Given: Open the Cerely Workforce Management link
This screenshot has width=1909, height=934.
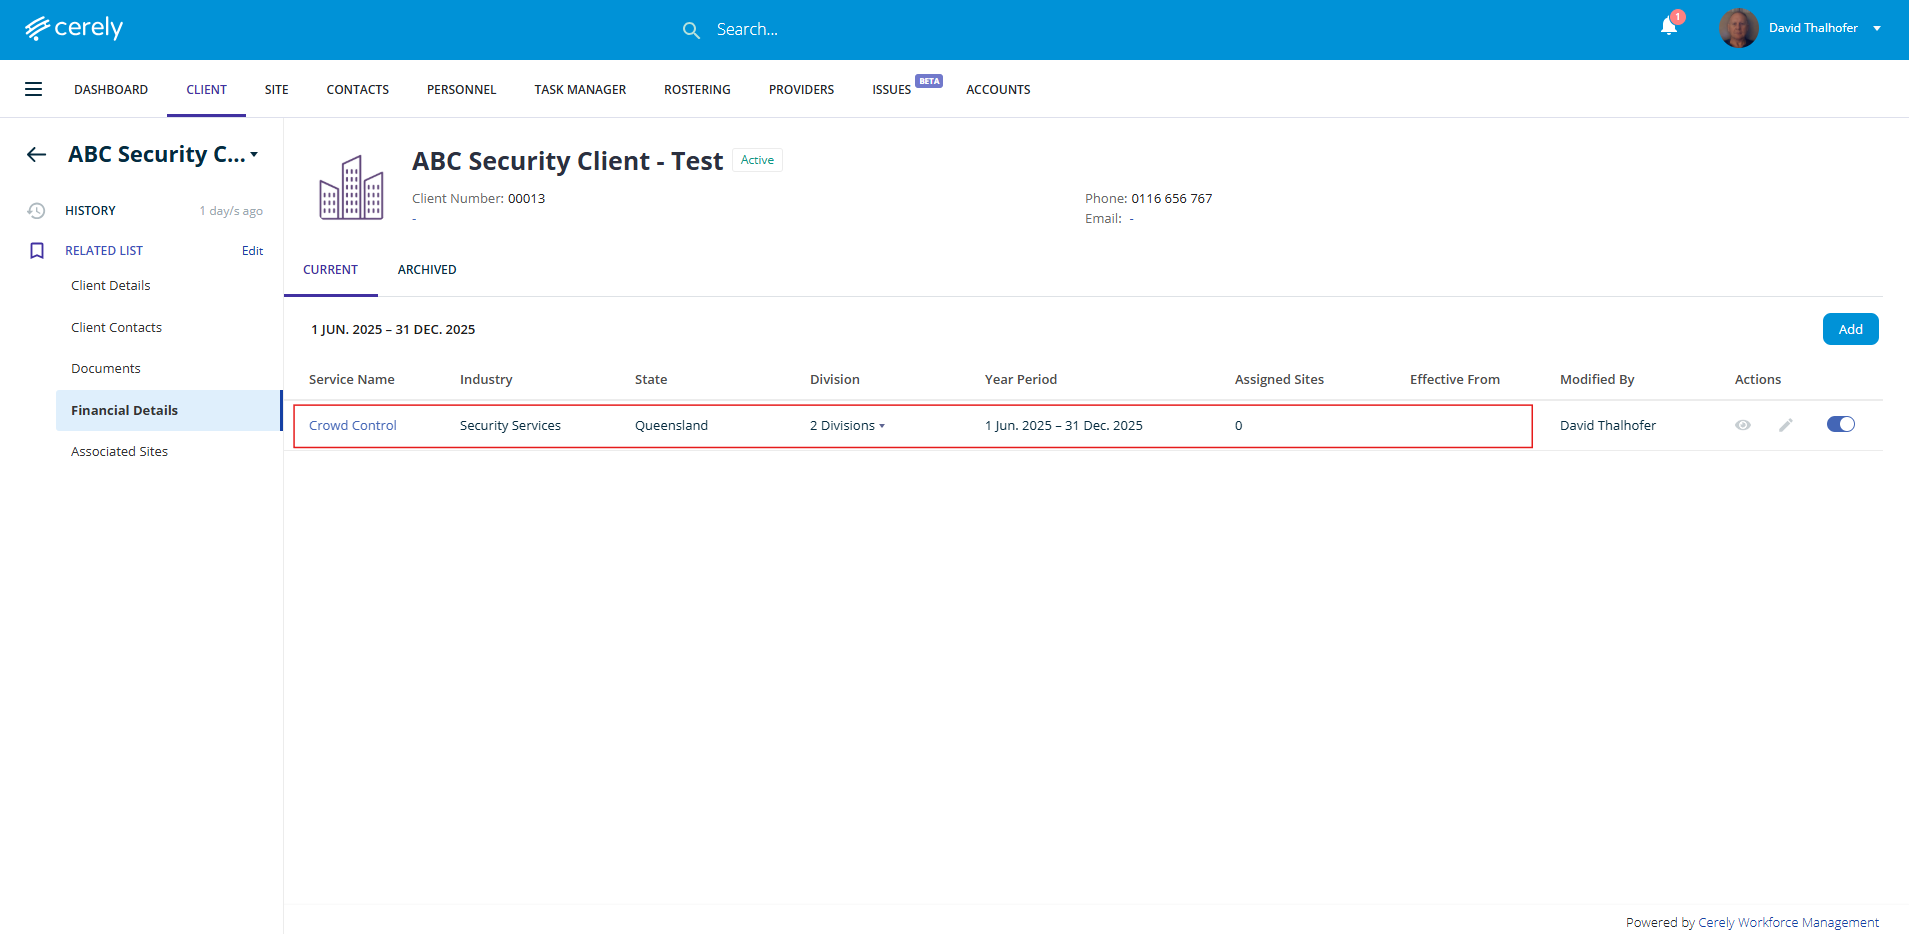Looking at the screenshot, I should point(1788,922).
